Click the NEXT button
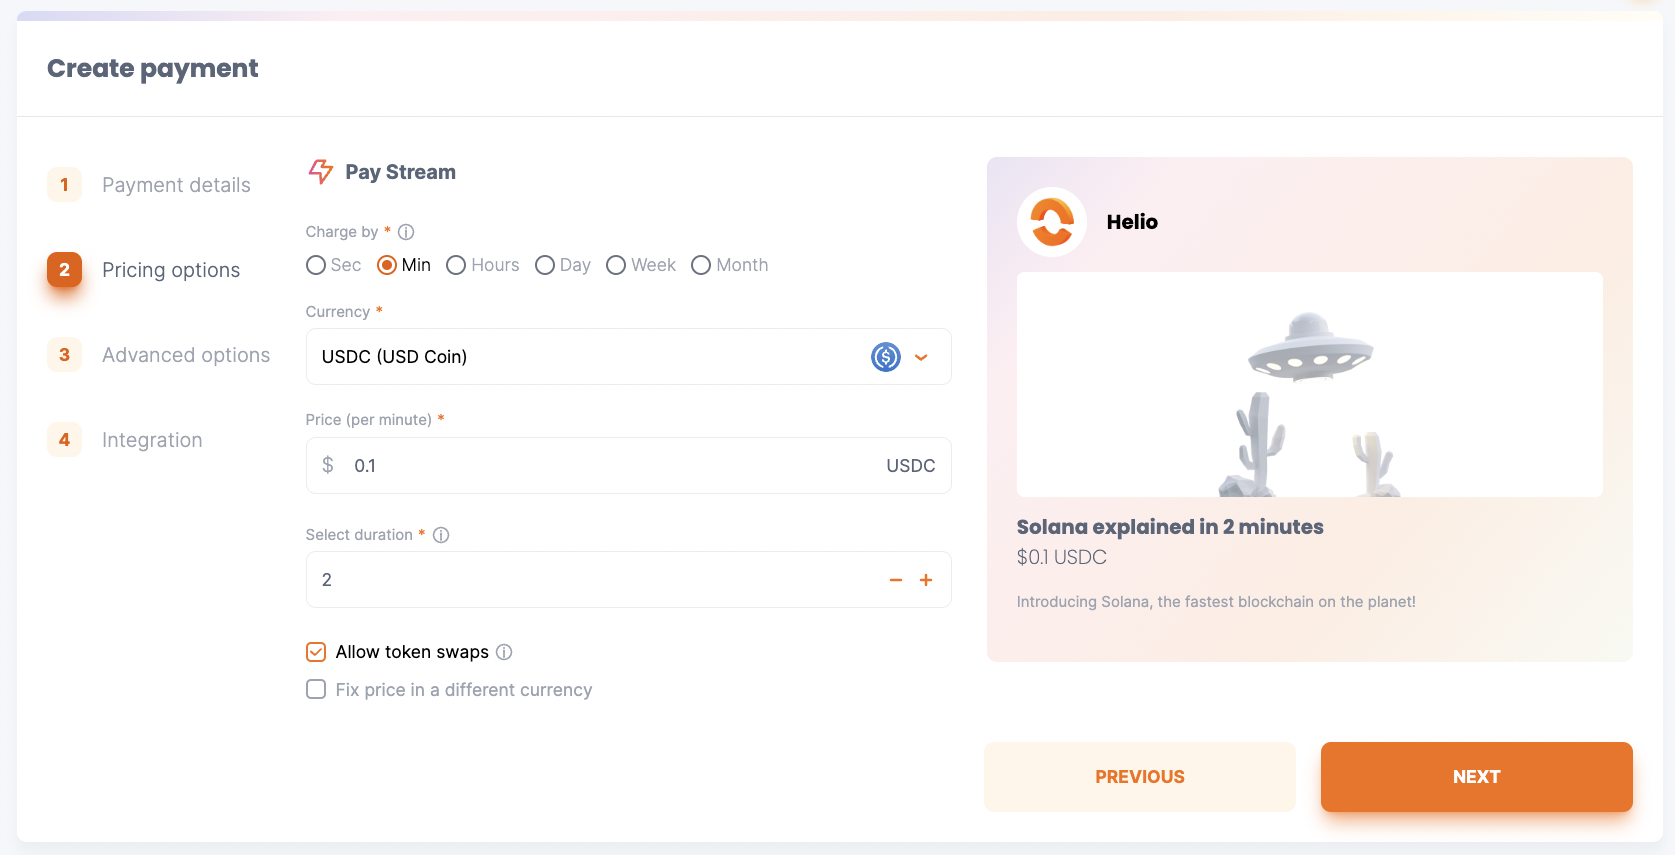The image size is (1675, 855). [1476, 777]
